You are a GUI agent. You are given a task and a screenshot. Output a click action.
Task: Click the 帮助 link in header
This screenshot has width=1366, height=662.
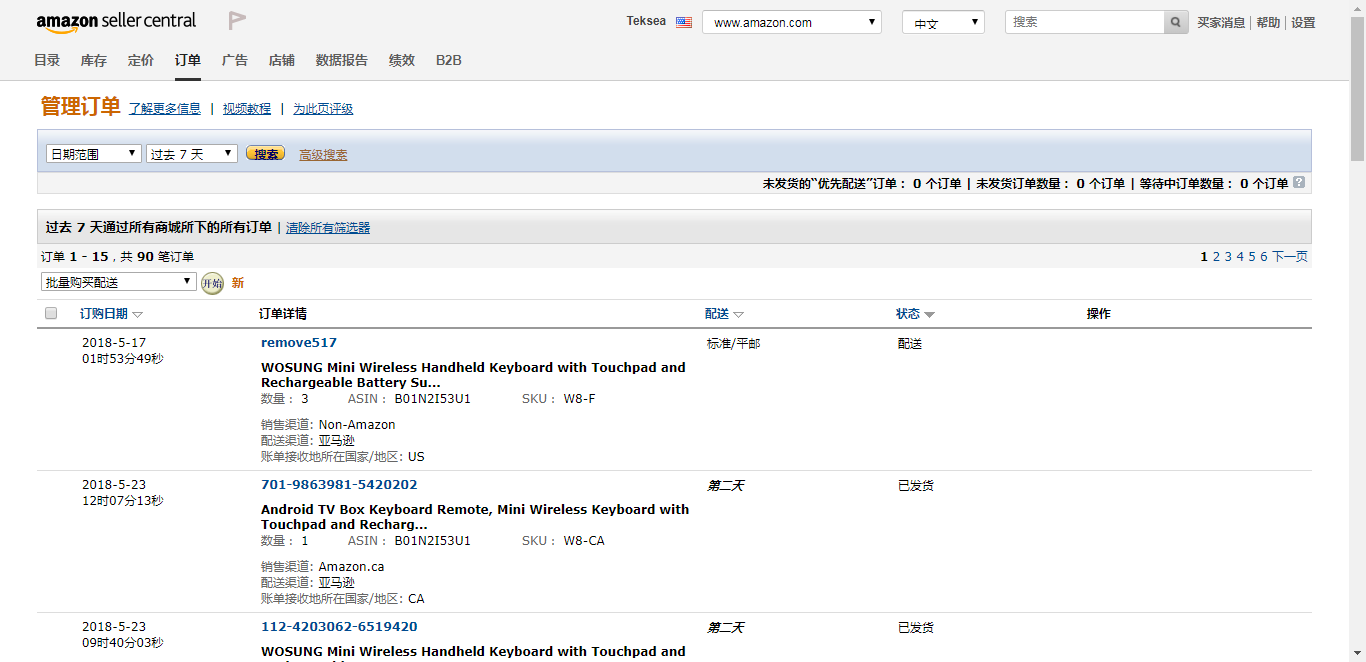(1268, 23)
